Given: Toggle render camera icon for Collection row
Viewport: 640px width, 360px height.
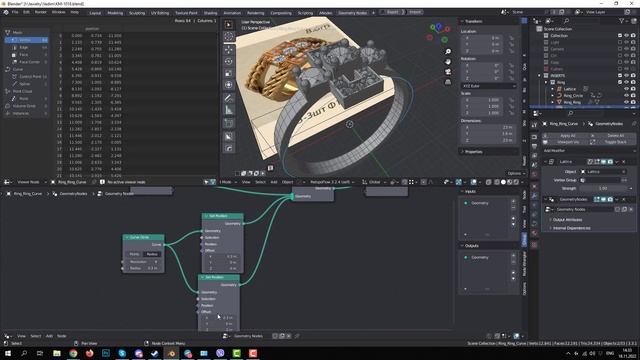Looking at the screenshot, I should point(633,36).
